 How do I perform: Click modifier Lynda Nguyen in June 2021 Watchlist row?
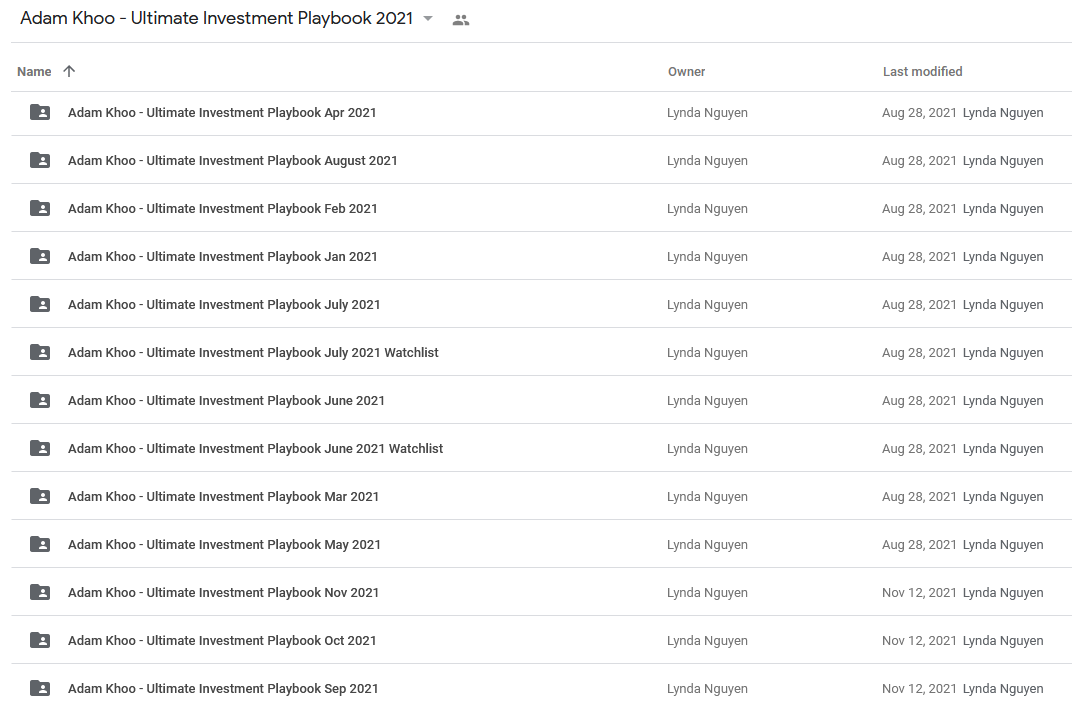pos(1003,449)
